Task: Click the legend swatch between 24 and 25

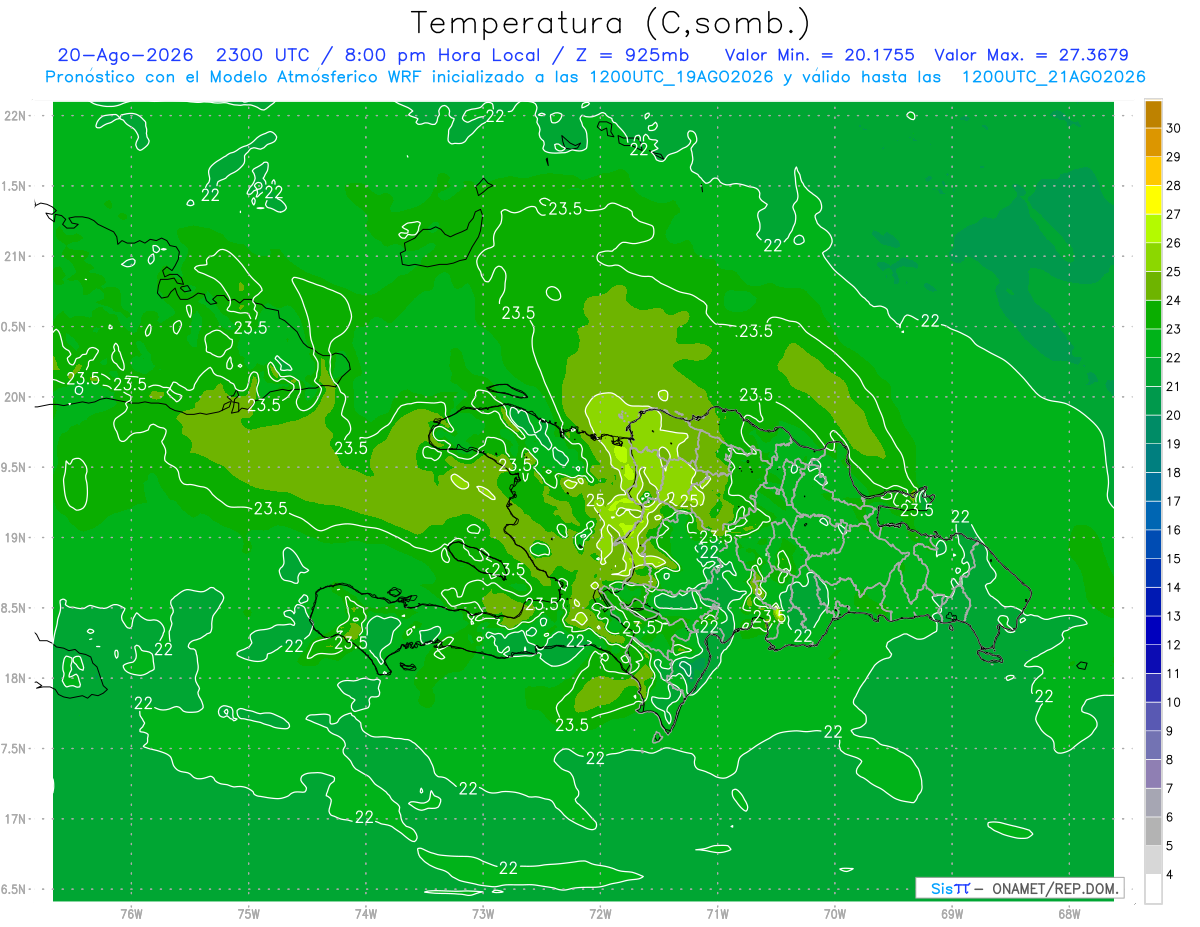Action: click(x=1153, y=285)
